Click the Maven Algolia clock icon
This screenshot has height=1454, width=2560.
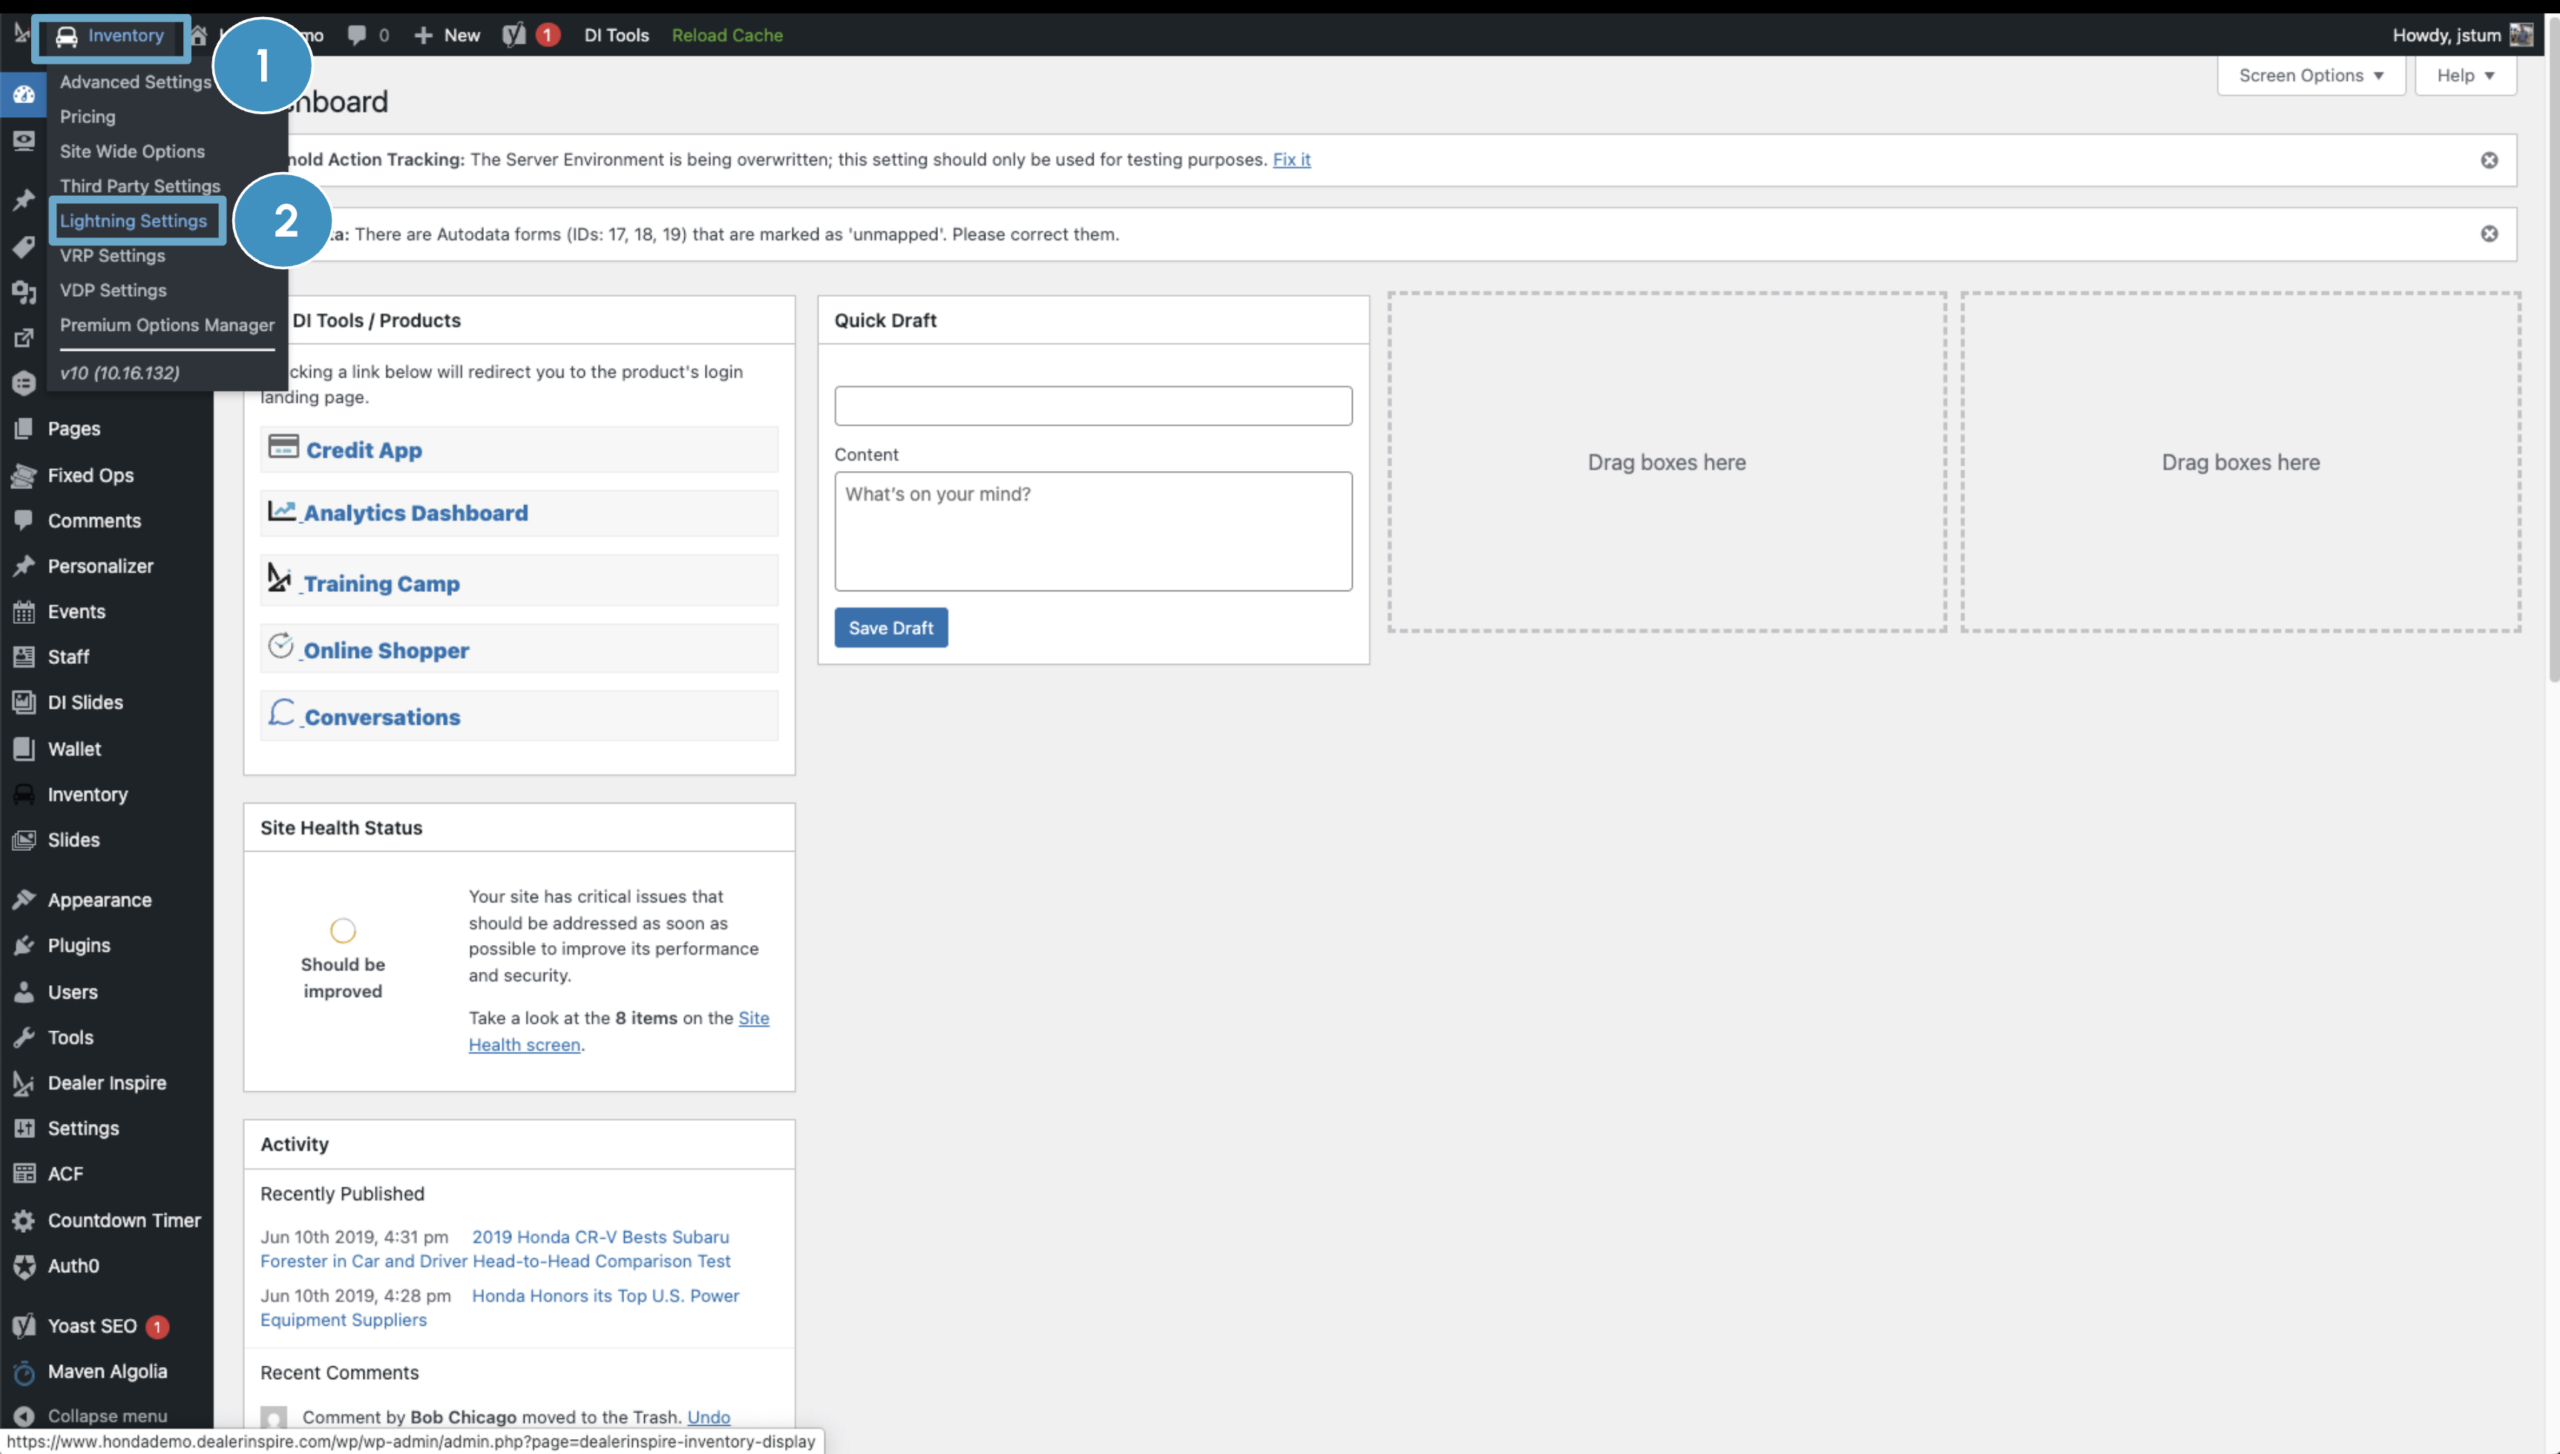pos(24,1372)
